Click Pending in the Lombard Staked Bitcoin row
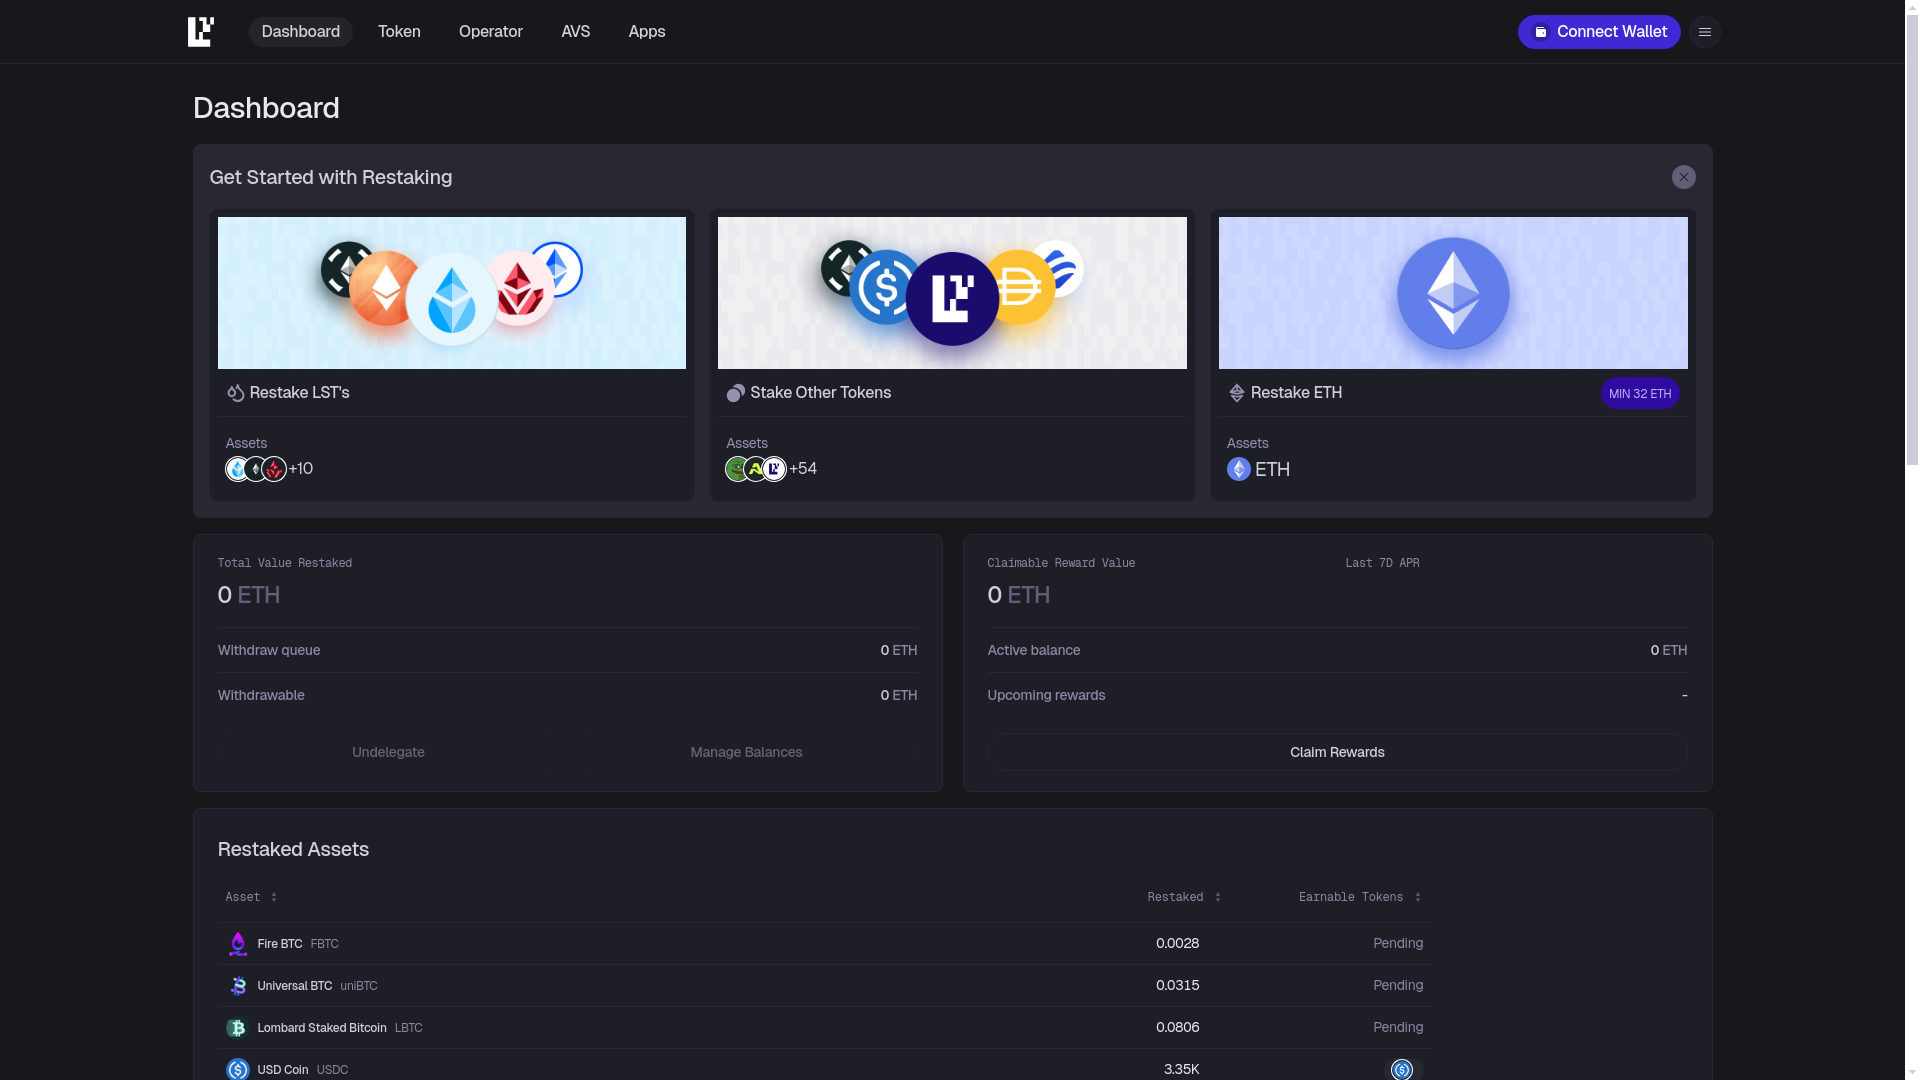Viewport: 1920px width, 1080px height. point(1398,1028)
